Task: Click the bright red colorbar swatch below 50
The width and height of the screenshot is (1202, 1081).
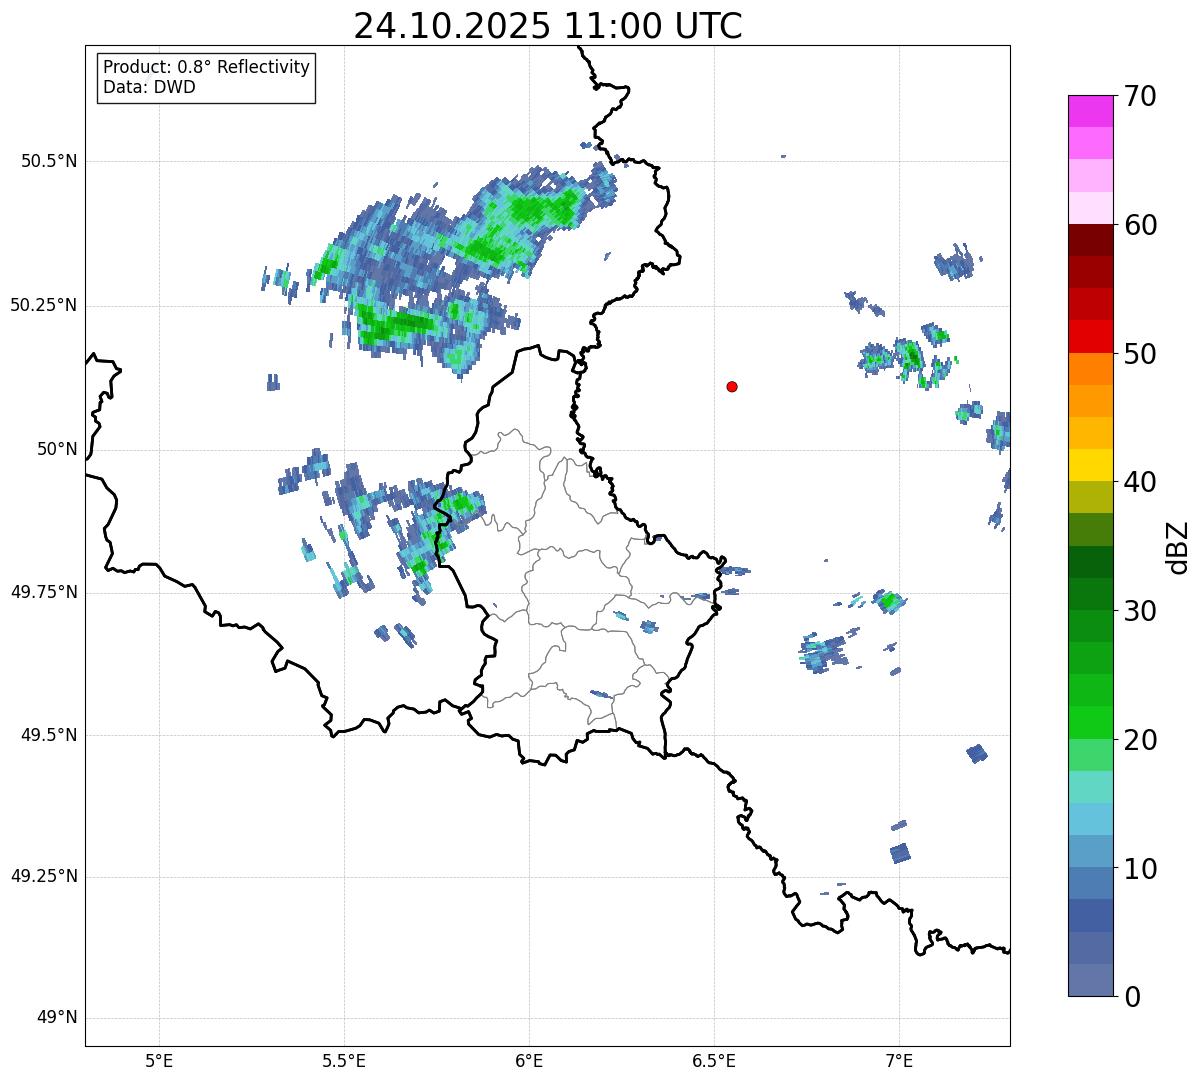Action: 1090,337
